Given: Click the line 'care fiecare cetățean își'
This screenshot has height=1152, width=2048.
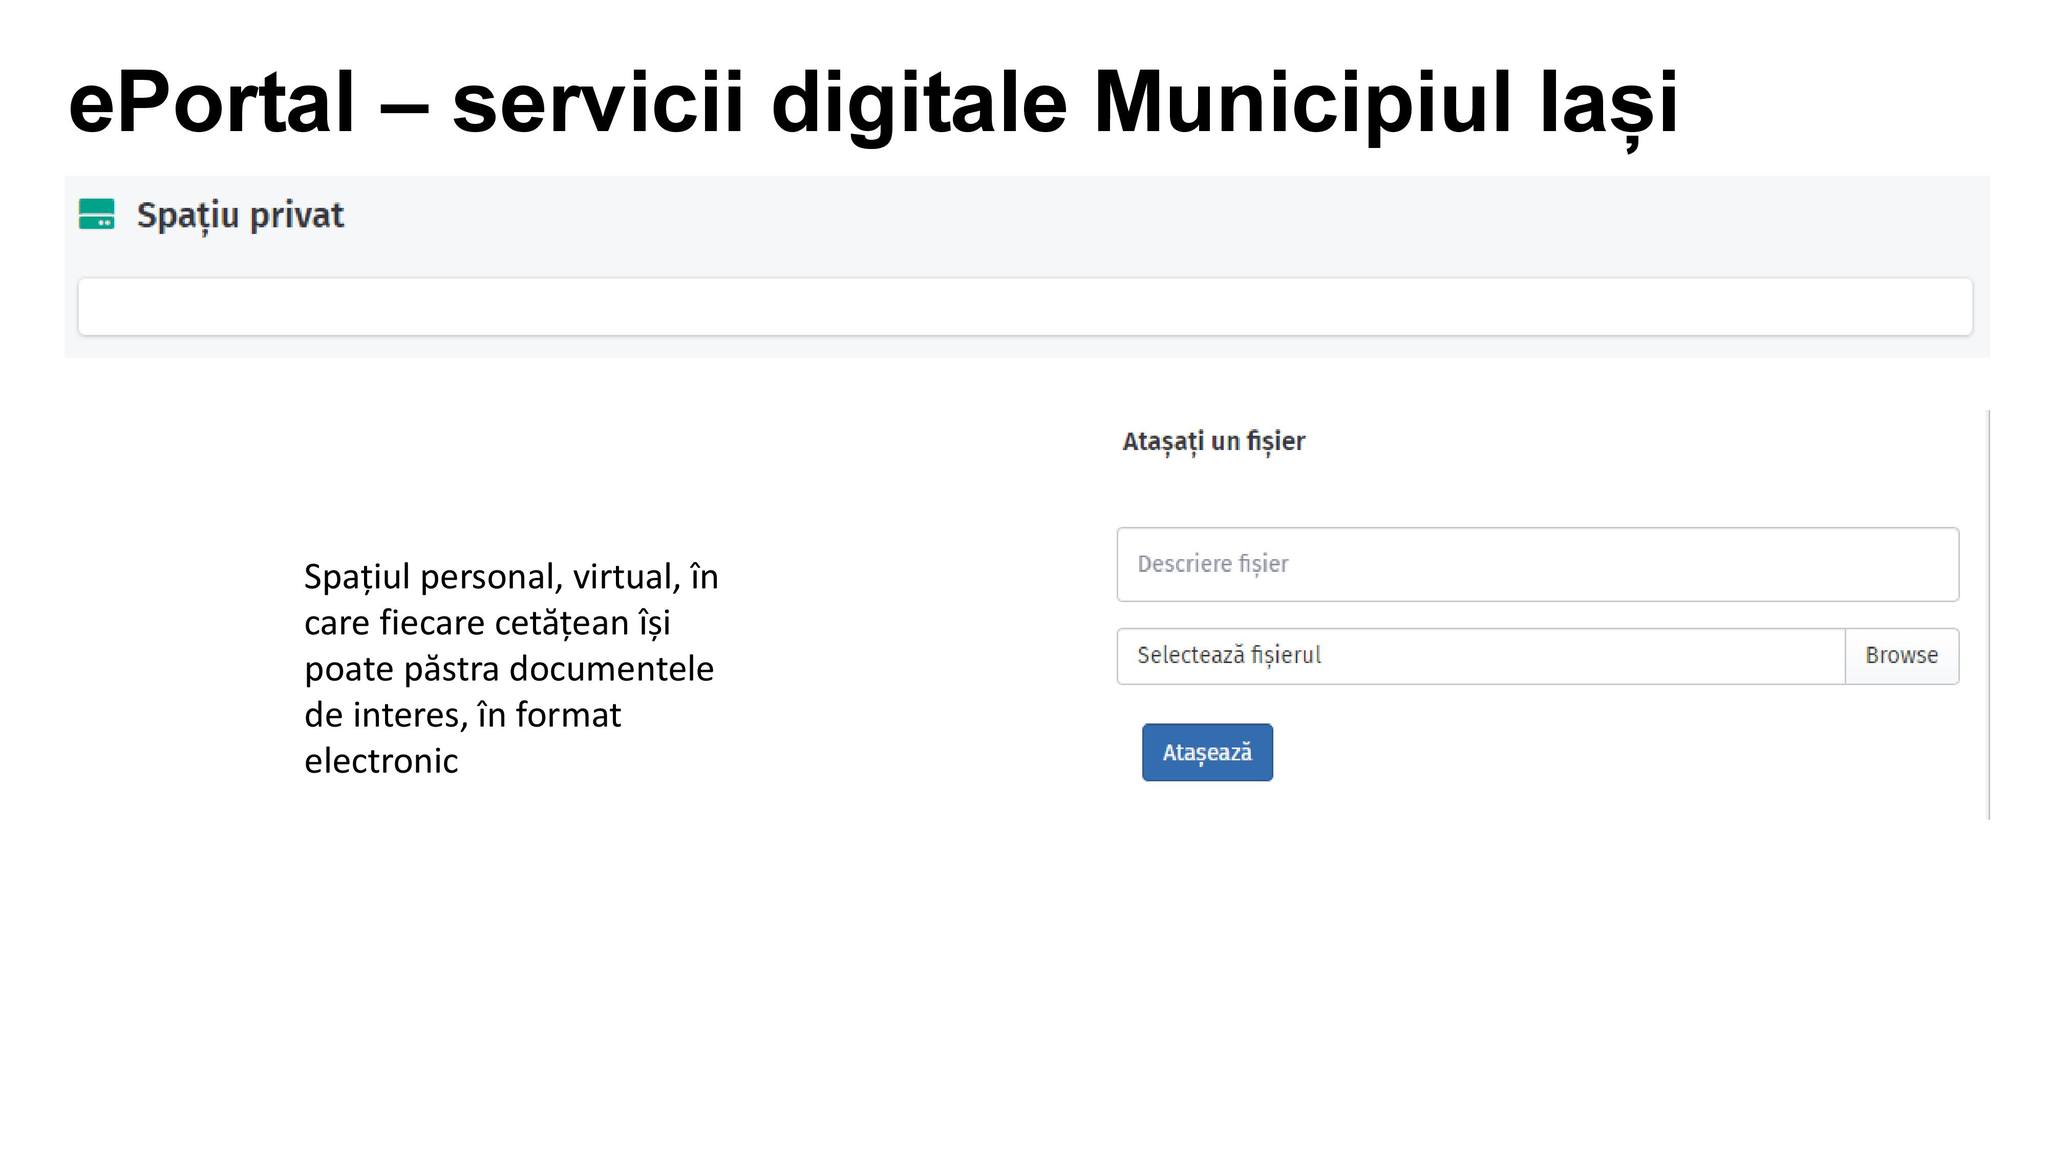Looking at the screenshot, I should (487, 623).
